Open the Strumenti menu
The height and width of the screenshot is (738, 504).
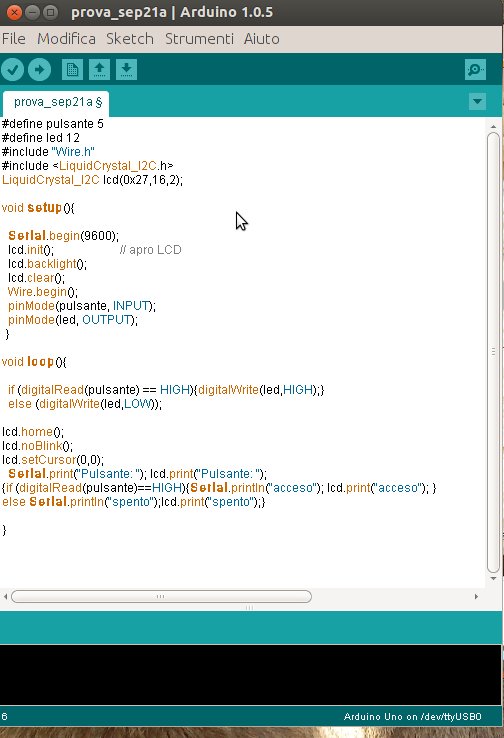[199, 39]
